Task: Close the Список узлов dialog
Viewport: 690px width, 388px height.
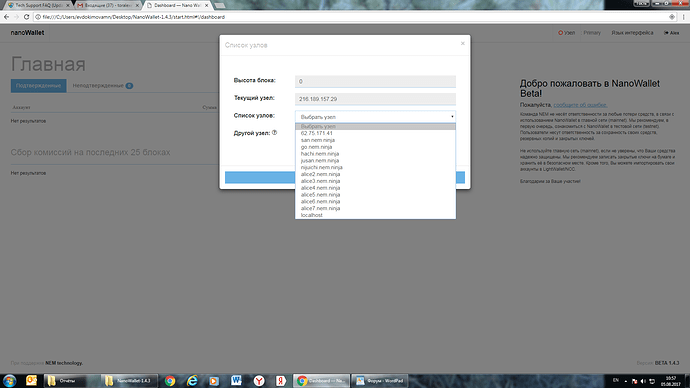Action: [x=462, y=43]
